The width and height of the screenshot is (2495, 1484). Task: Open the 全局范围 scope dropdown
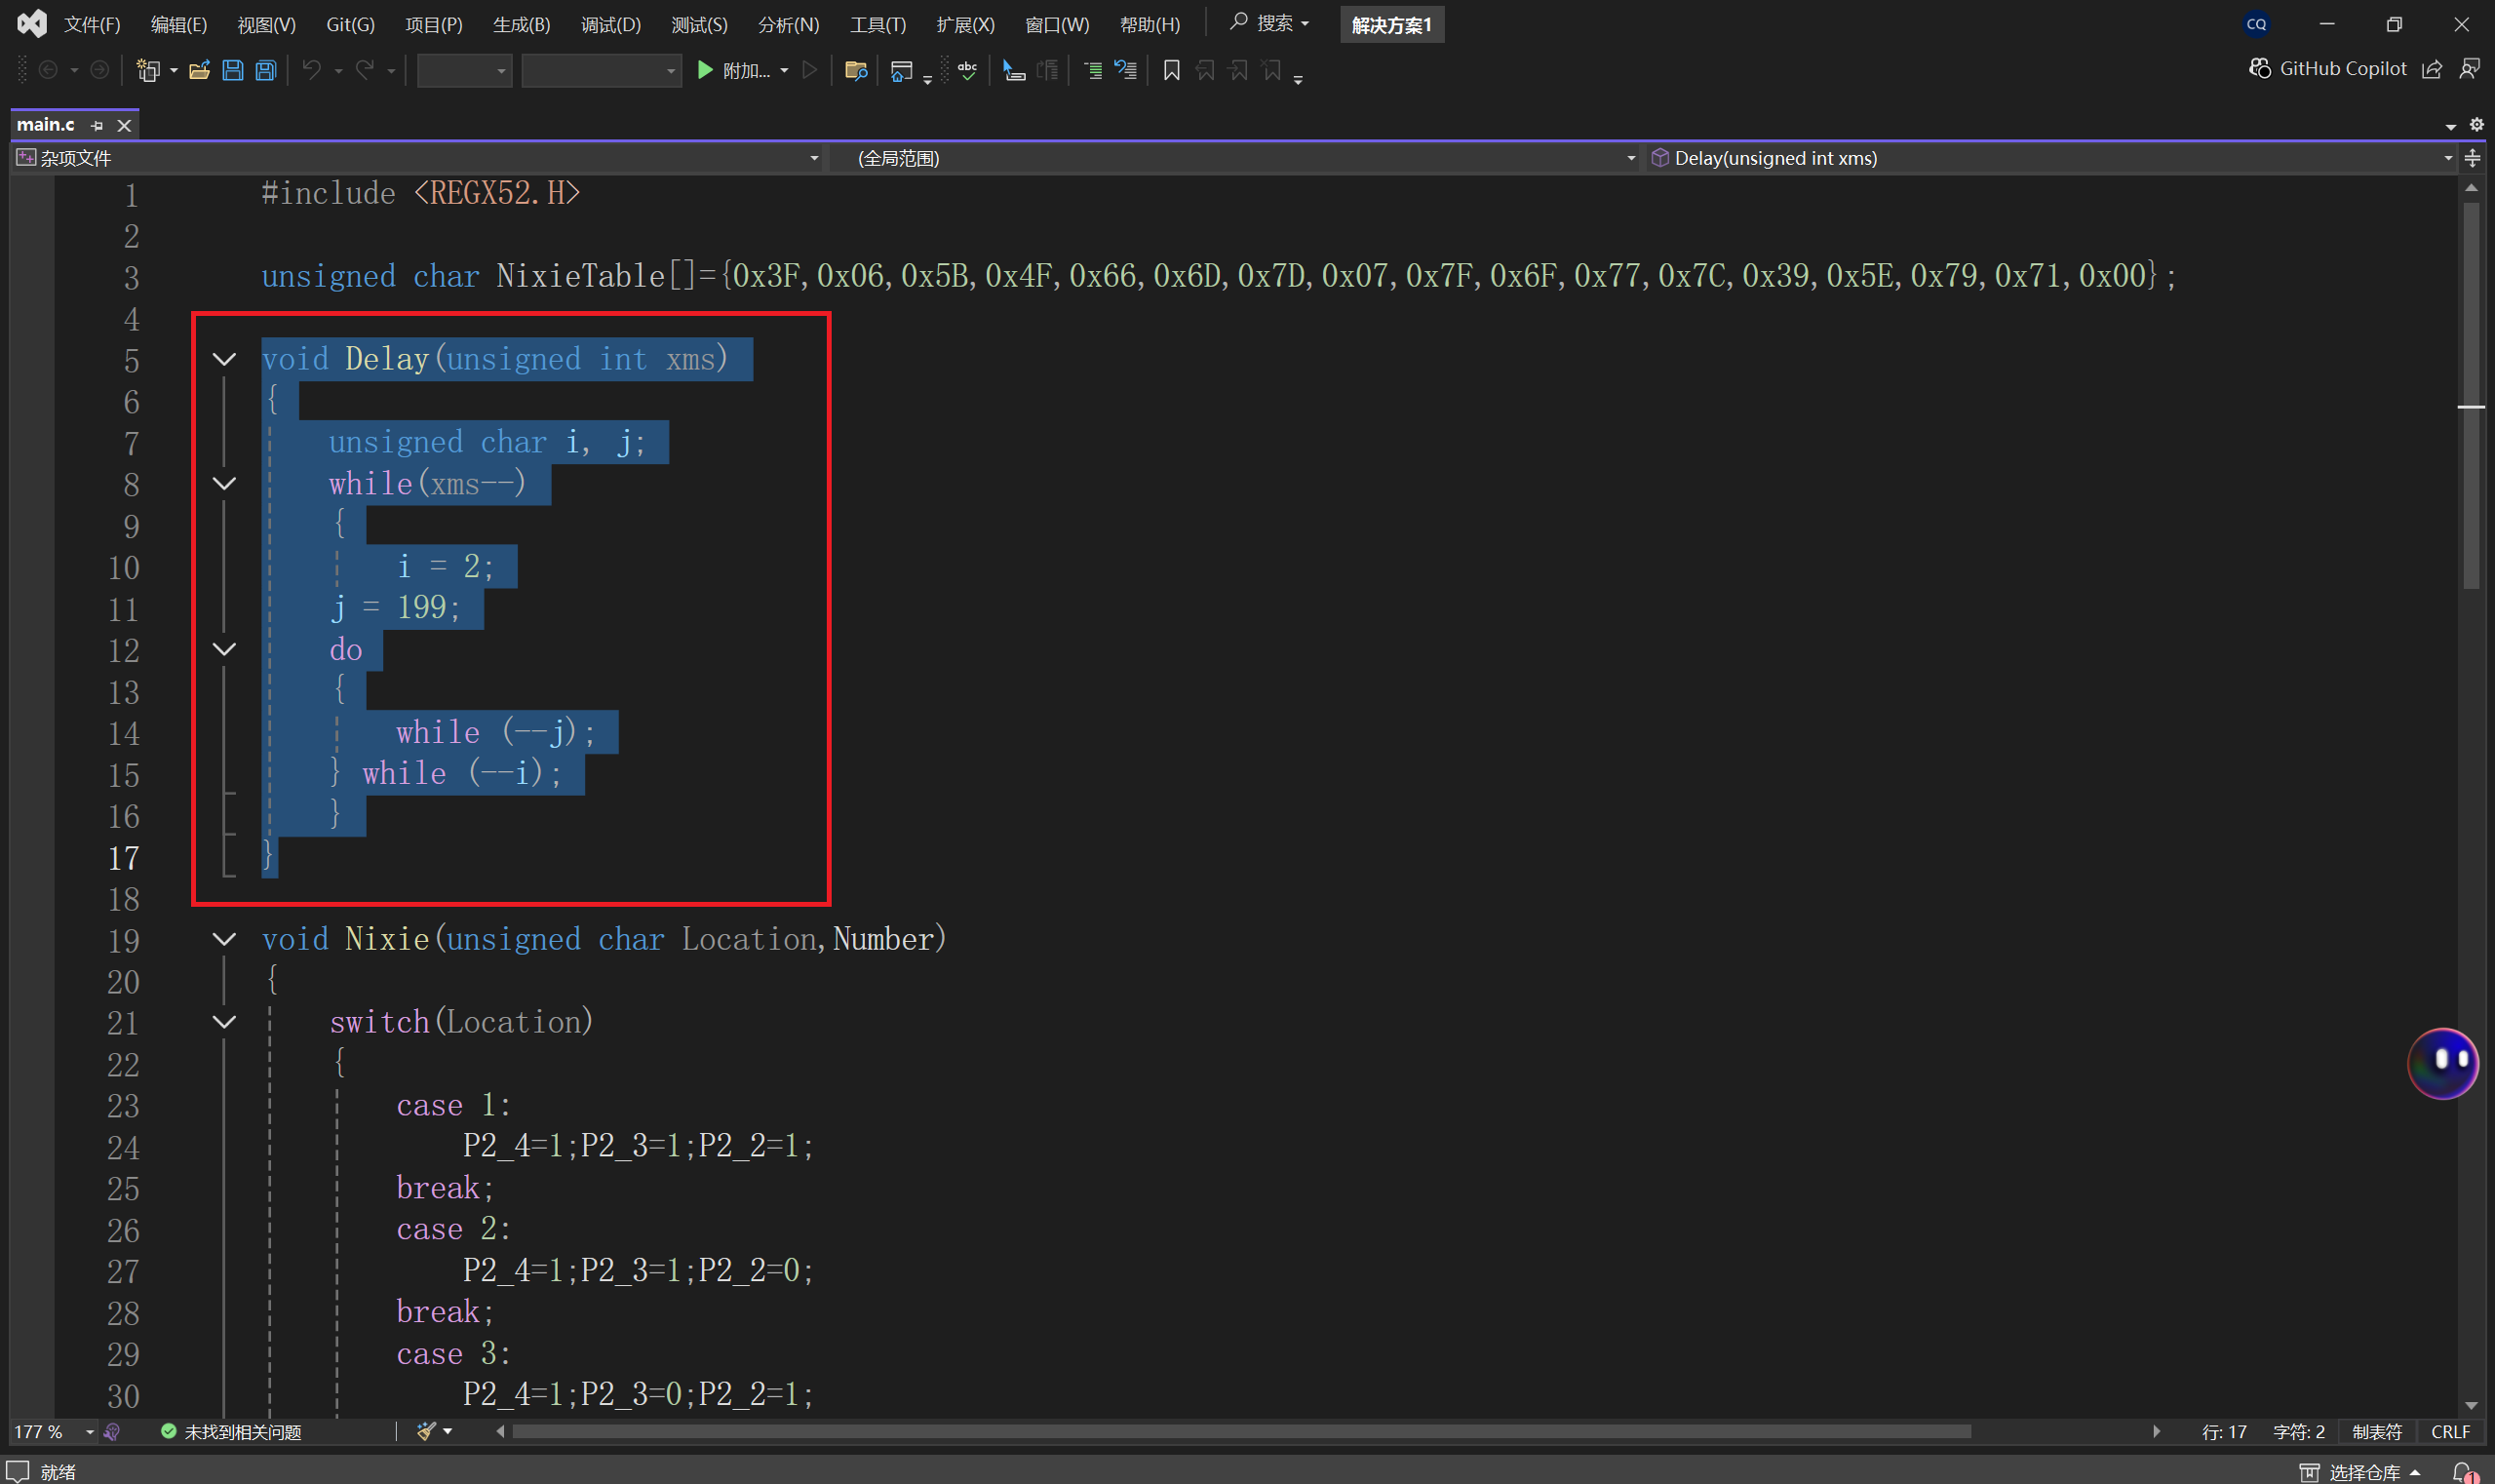point(1630,158)
